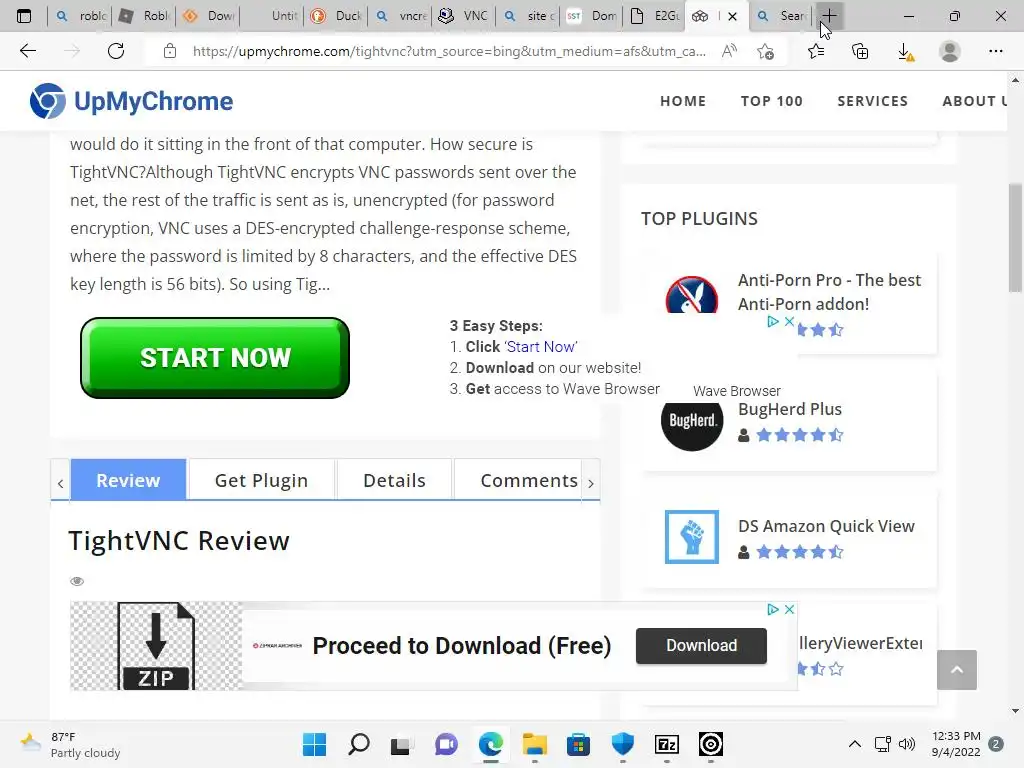Open AdChoices icon on Wave Browser ad
Viewport: 1024px width, 768px height.
point(773,321)
